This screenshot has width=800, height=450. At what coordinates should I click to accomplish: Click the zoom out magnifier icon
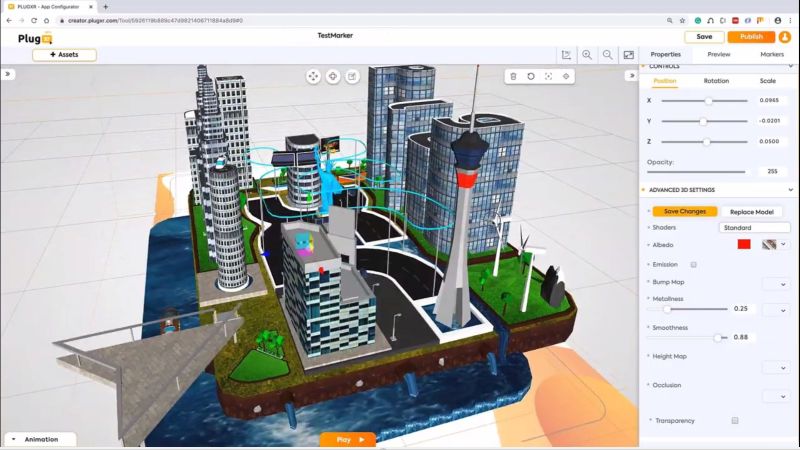[x=607, y=55]
